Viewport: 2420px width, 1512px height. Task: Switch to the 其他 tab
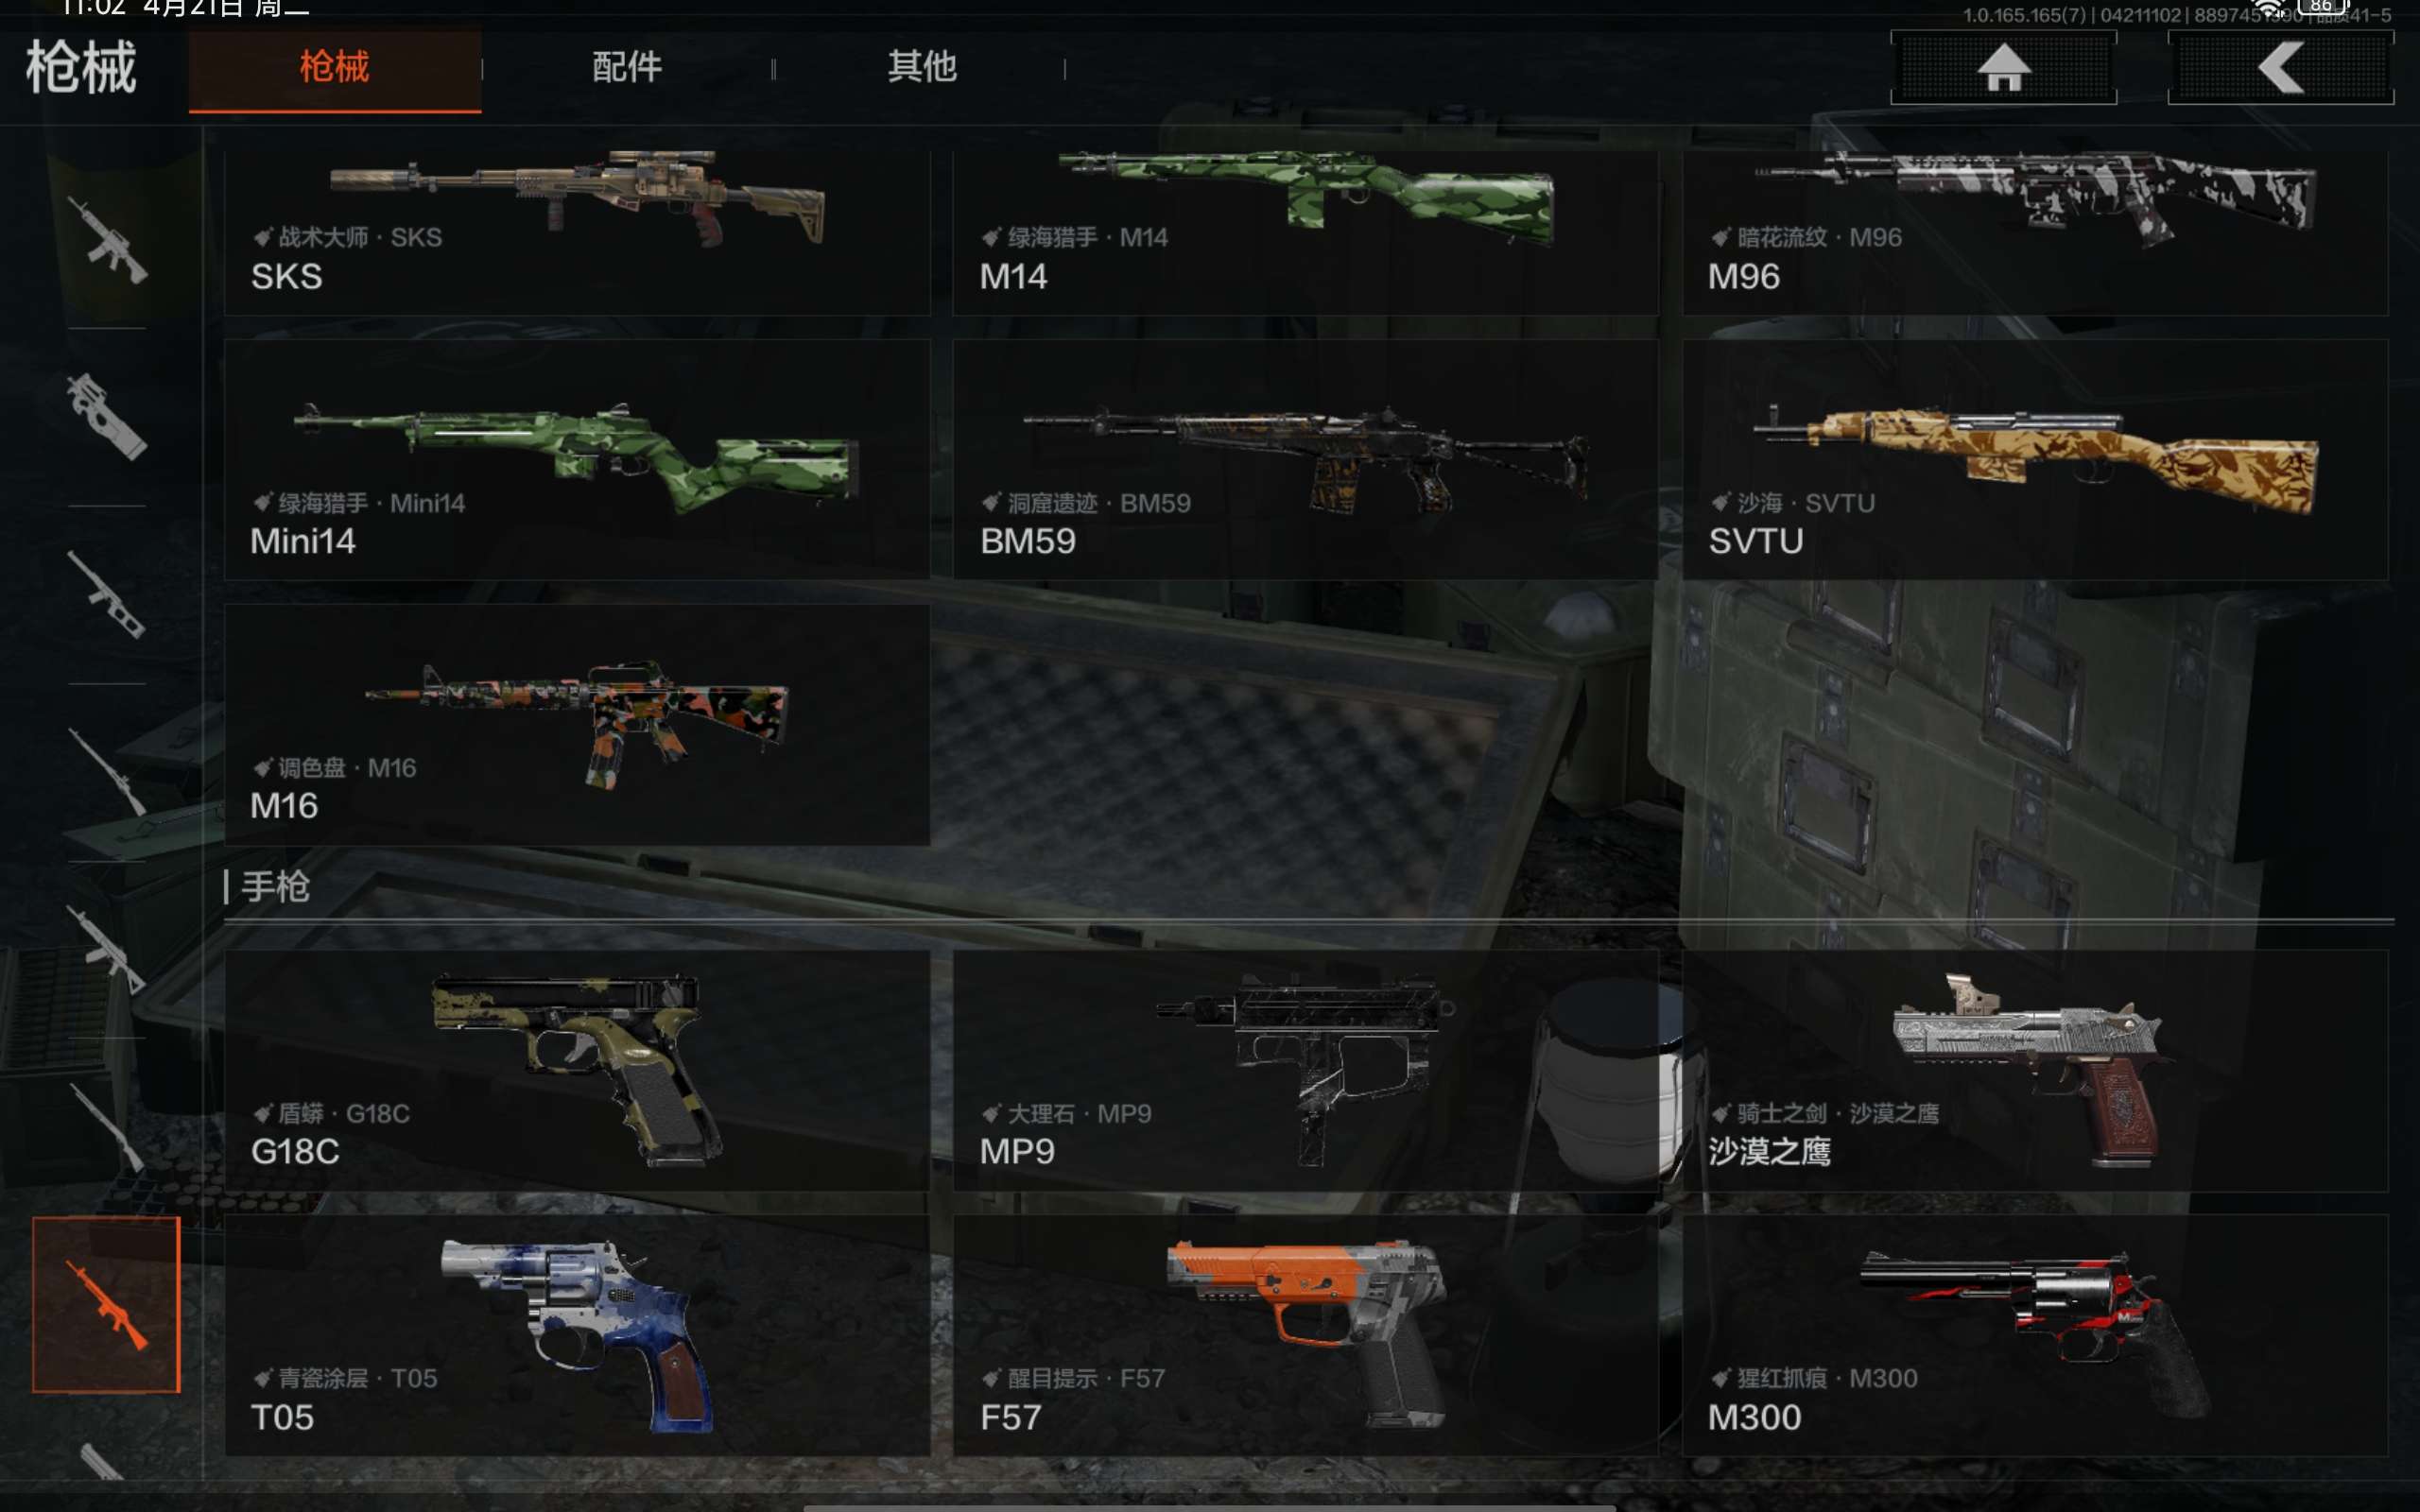pyautogui.click(x=921, y=67)
